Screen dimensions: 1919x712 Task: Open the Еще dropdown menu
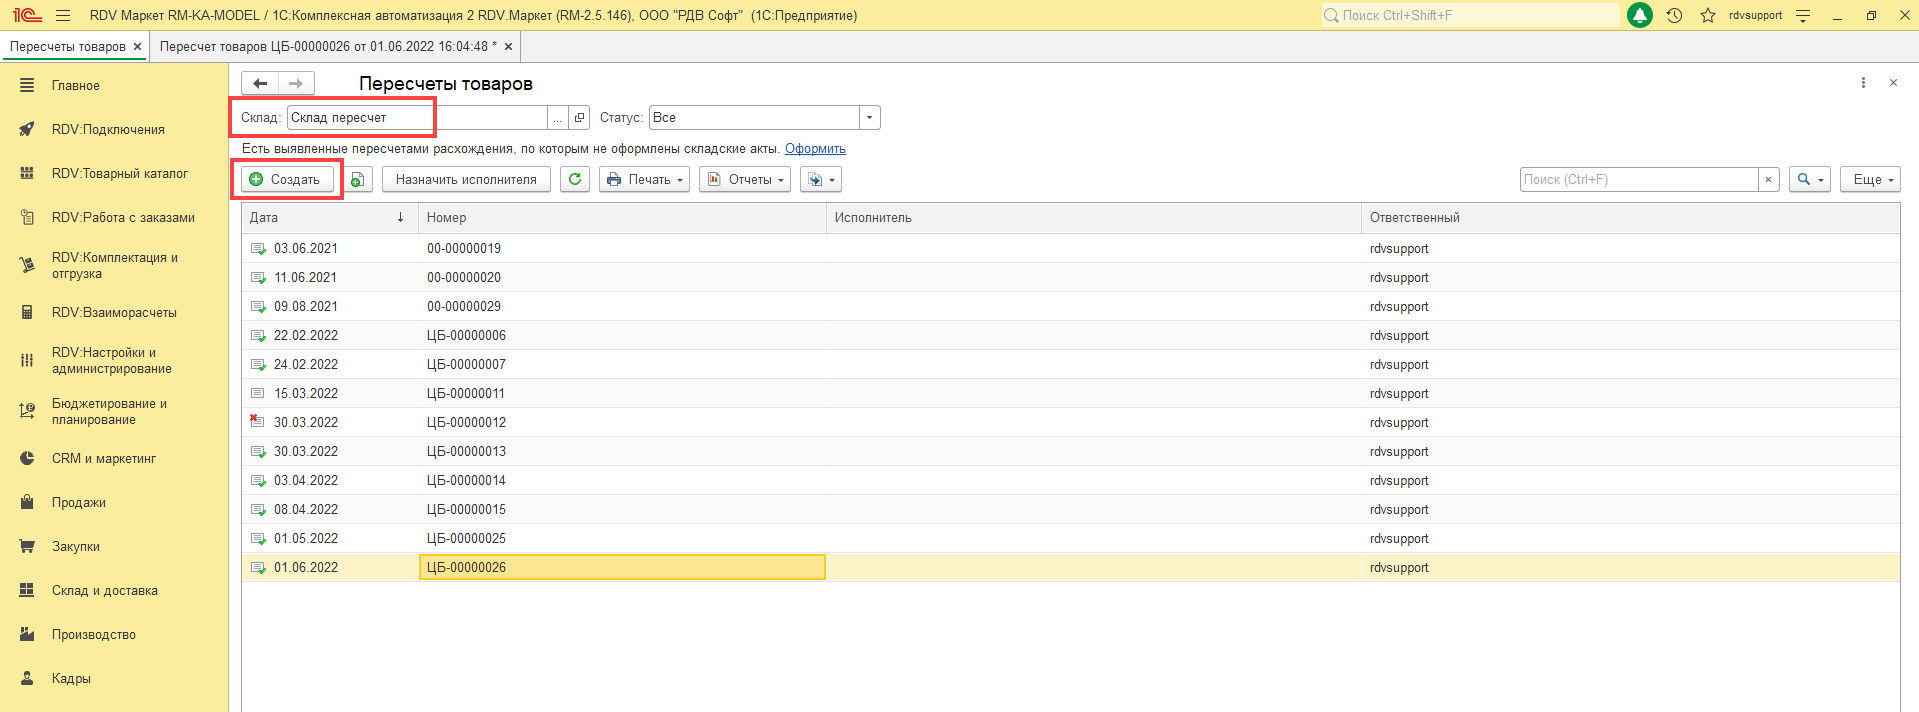point(1870,179)
